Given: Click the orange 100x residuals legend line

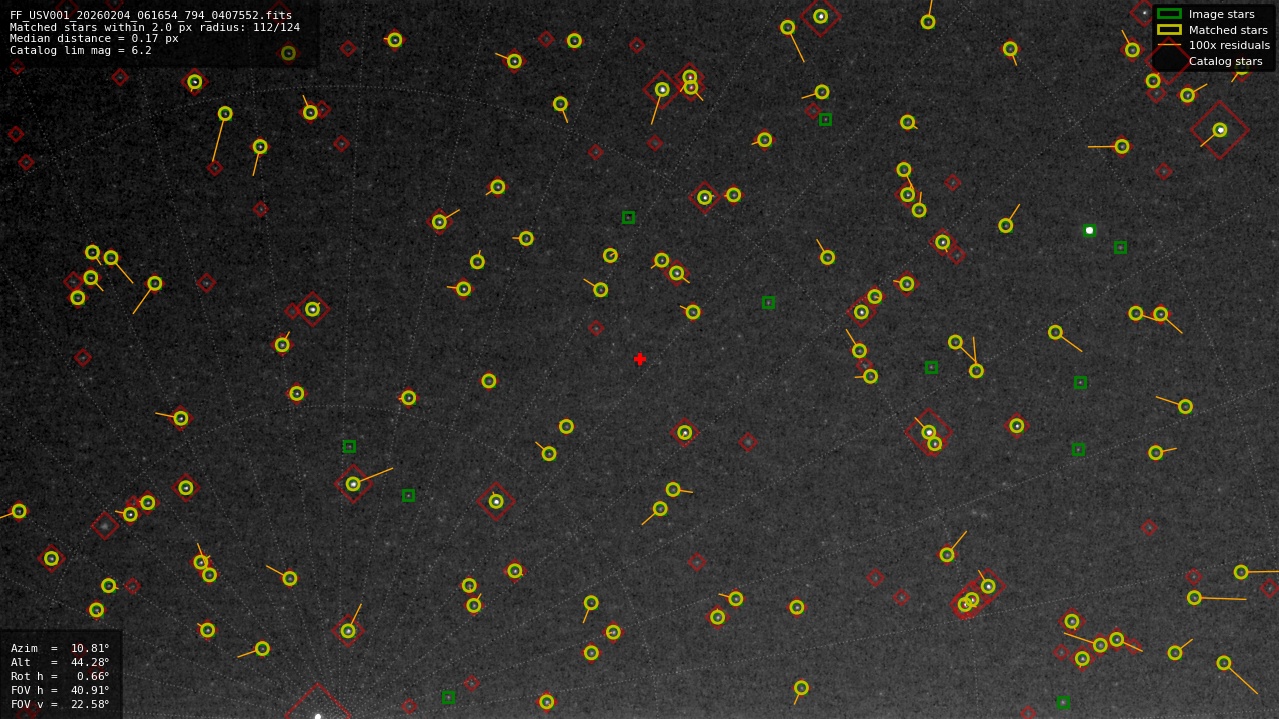Looking at the screenshot, I should [x=1169, y=45].
